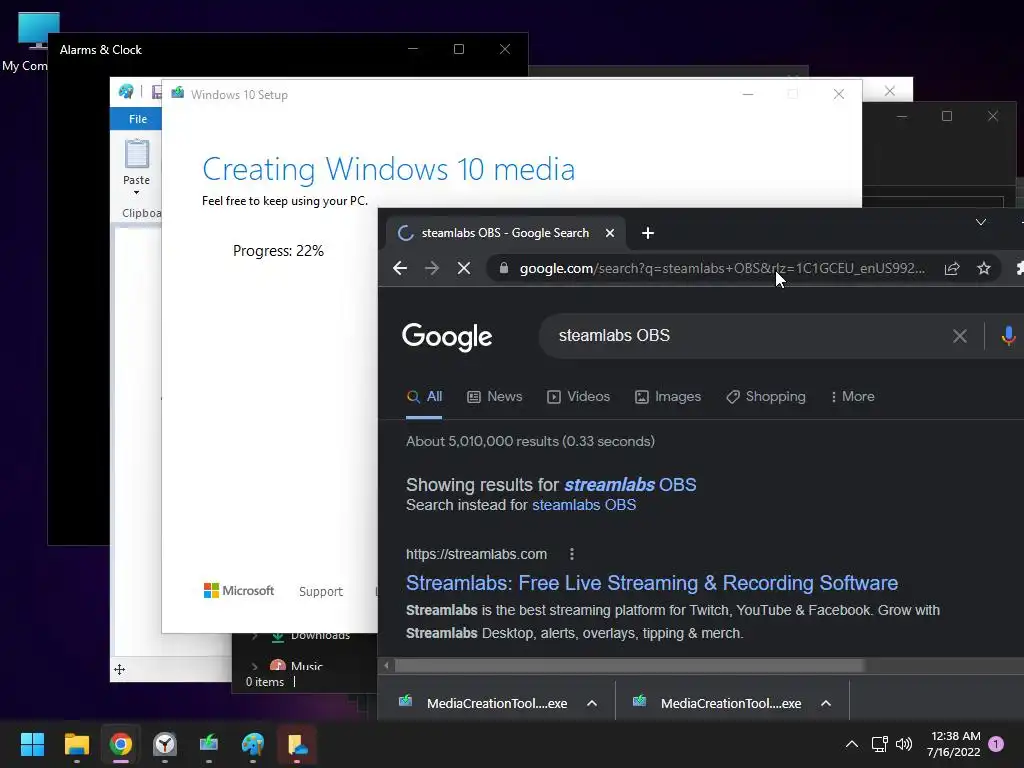Stop loading the Google Search page
This screenshot has height=768, width=1024.
464,268
